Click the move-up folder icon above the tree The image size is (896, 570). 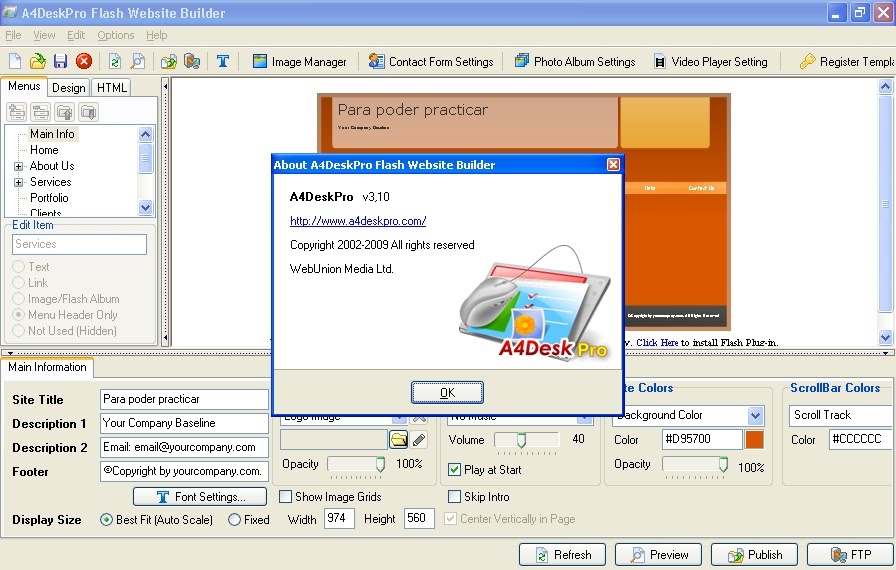[65, 112]
